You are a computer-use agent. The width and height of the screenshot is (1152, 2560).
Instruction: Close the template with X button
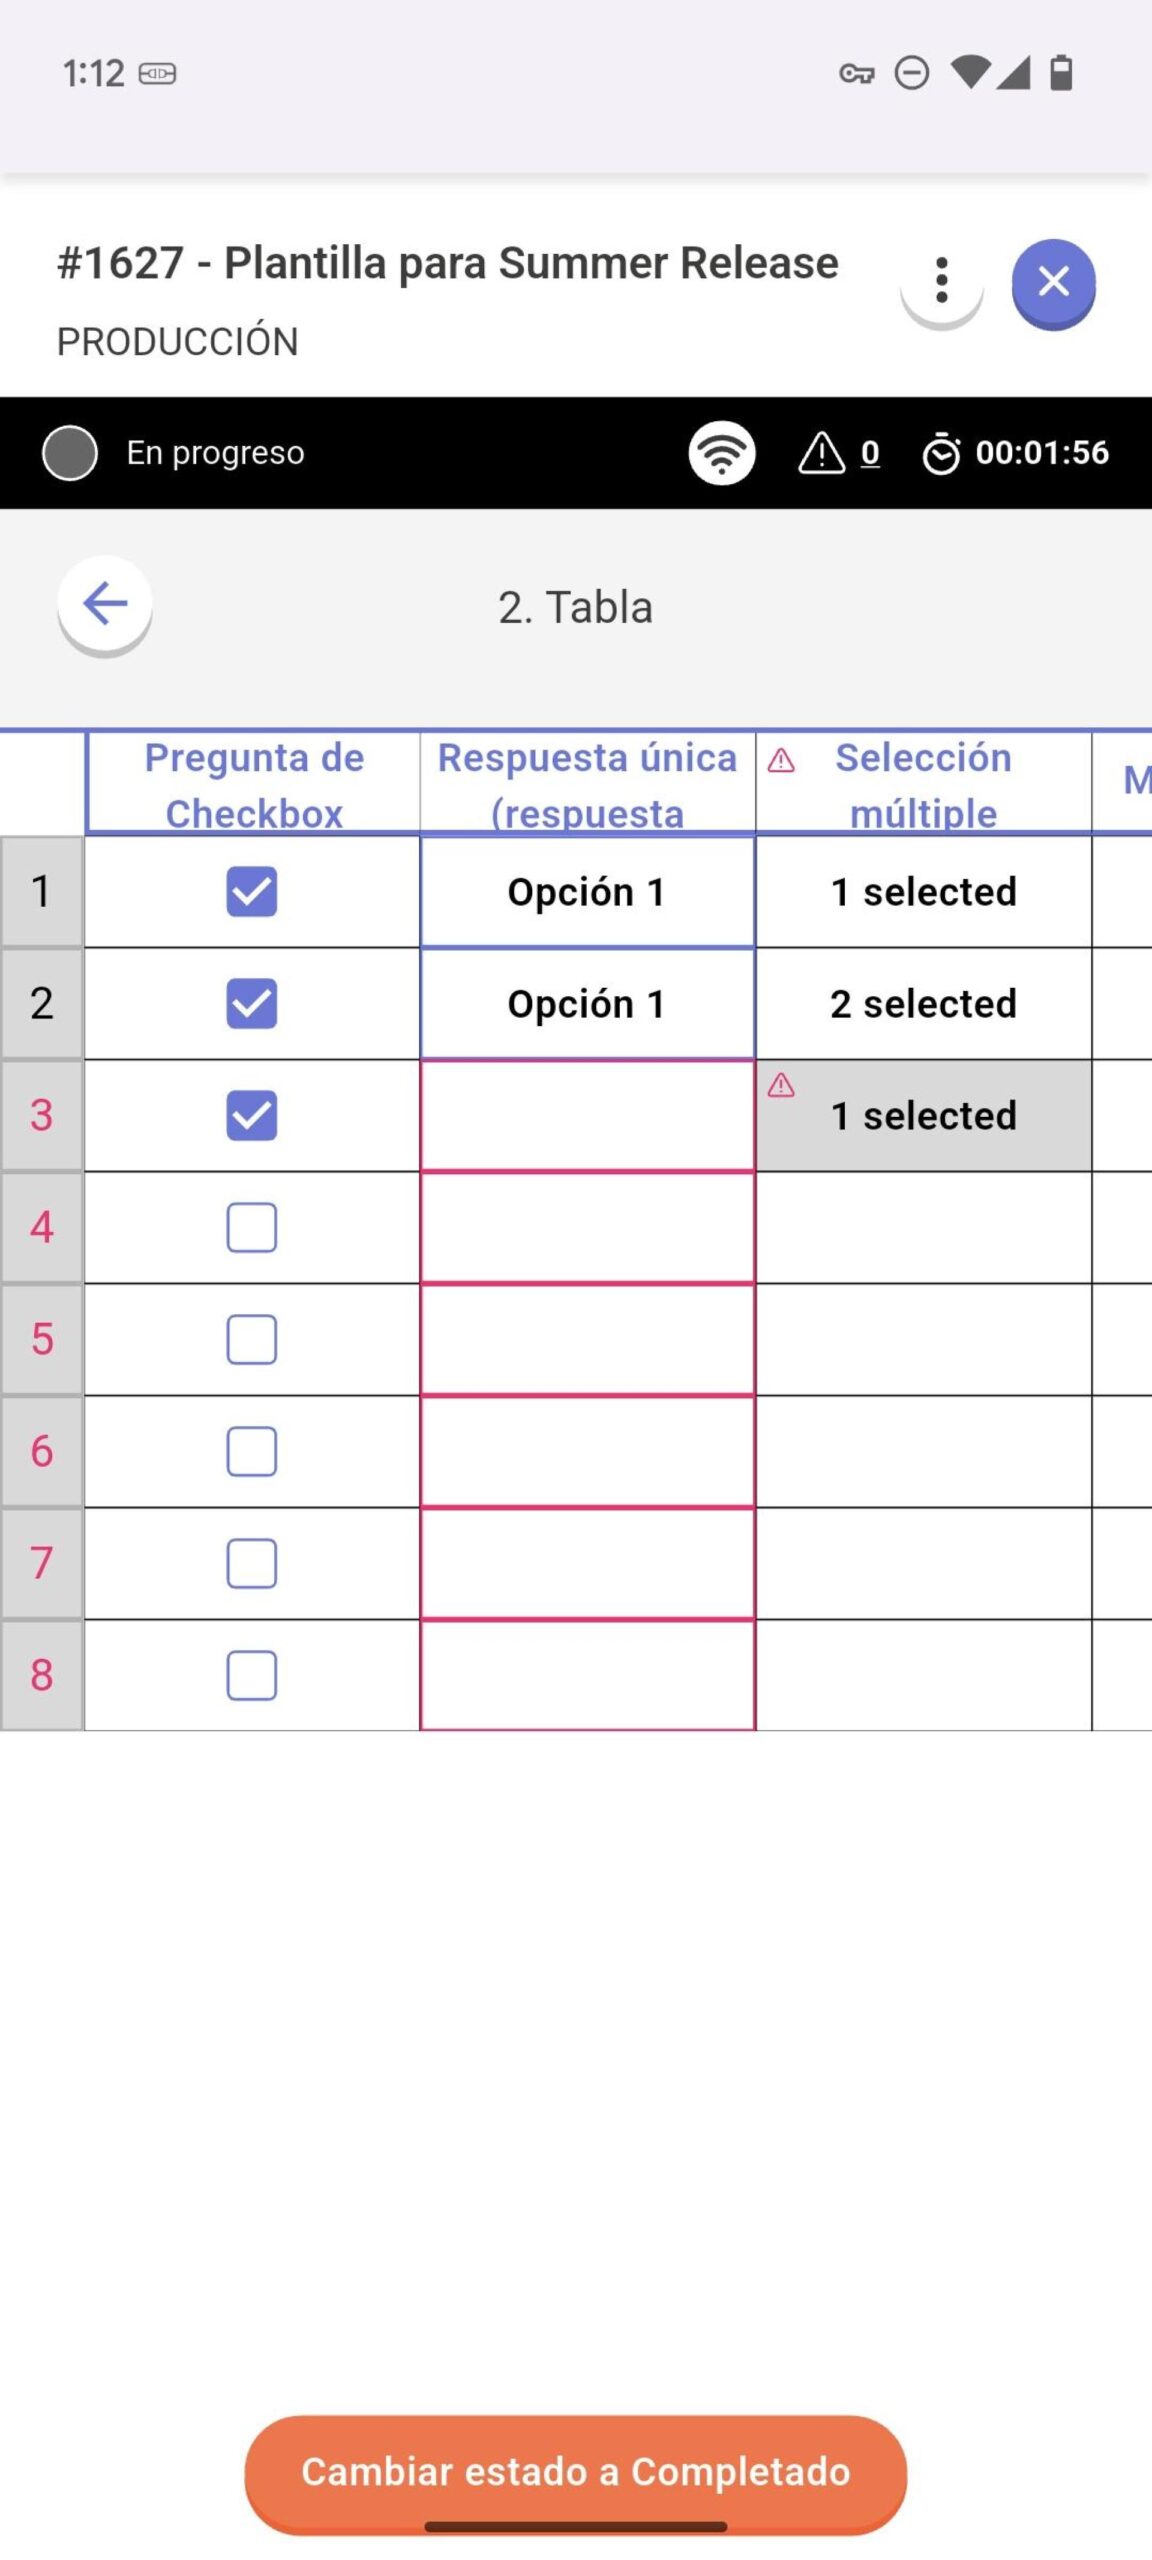1053,283
